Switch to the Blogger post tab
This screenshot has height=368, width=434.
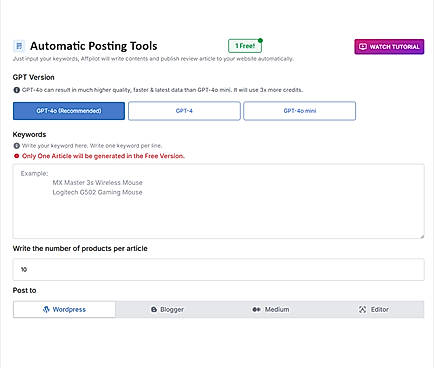coord(167,309)
